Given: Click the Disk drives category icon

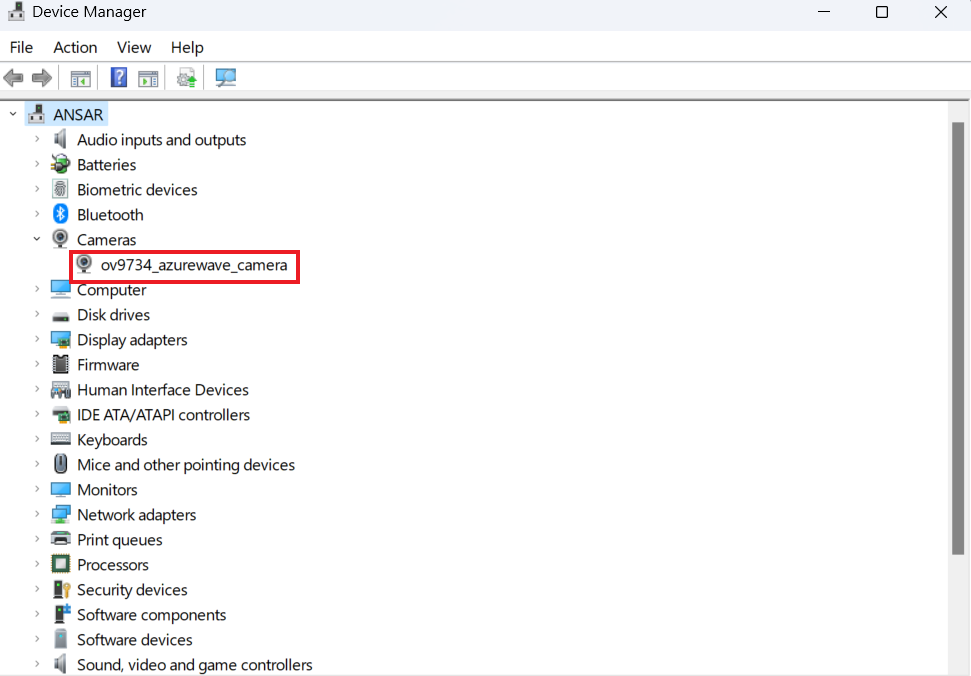Looking at the screenshot, I should 60,316.
